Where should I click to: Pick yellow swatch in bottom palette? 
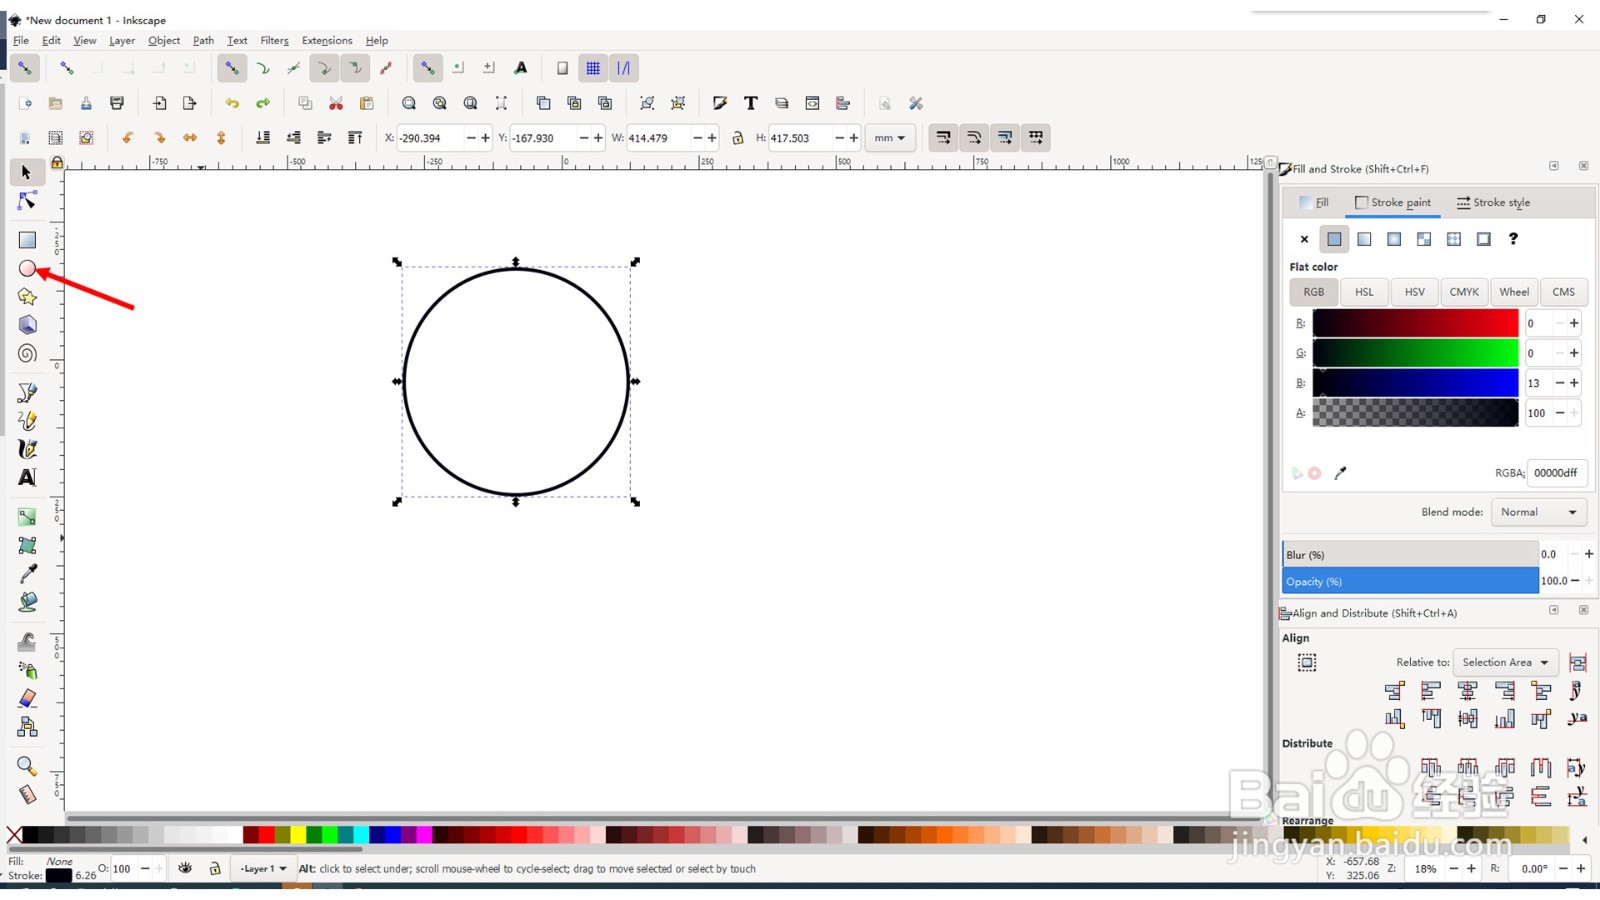tap(298, 835)
